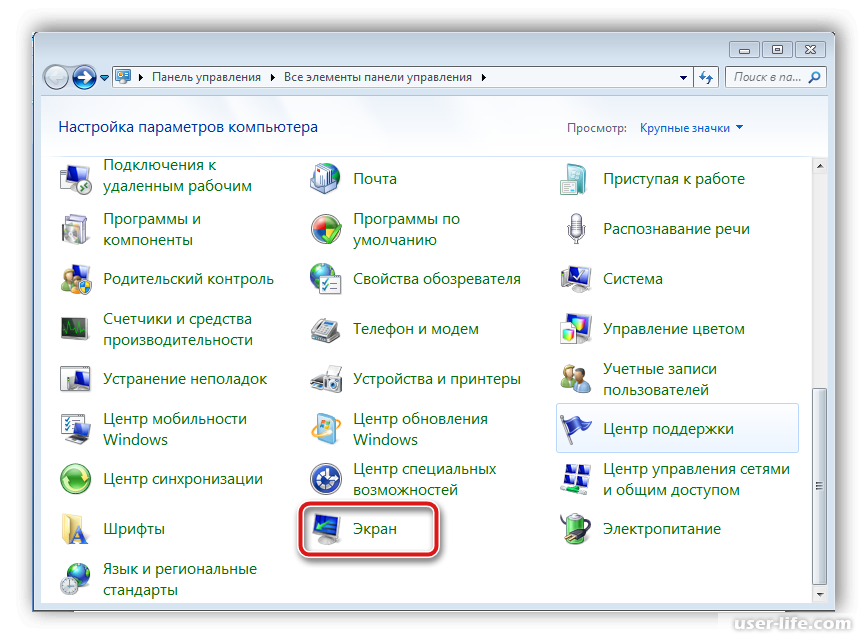Click the control panel icon in address bar
867x644 pixels.
tap(123, 77)
